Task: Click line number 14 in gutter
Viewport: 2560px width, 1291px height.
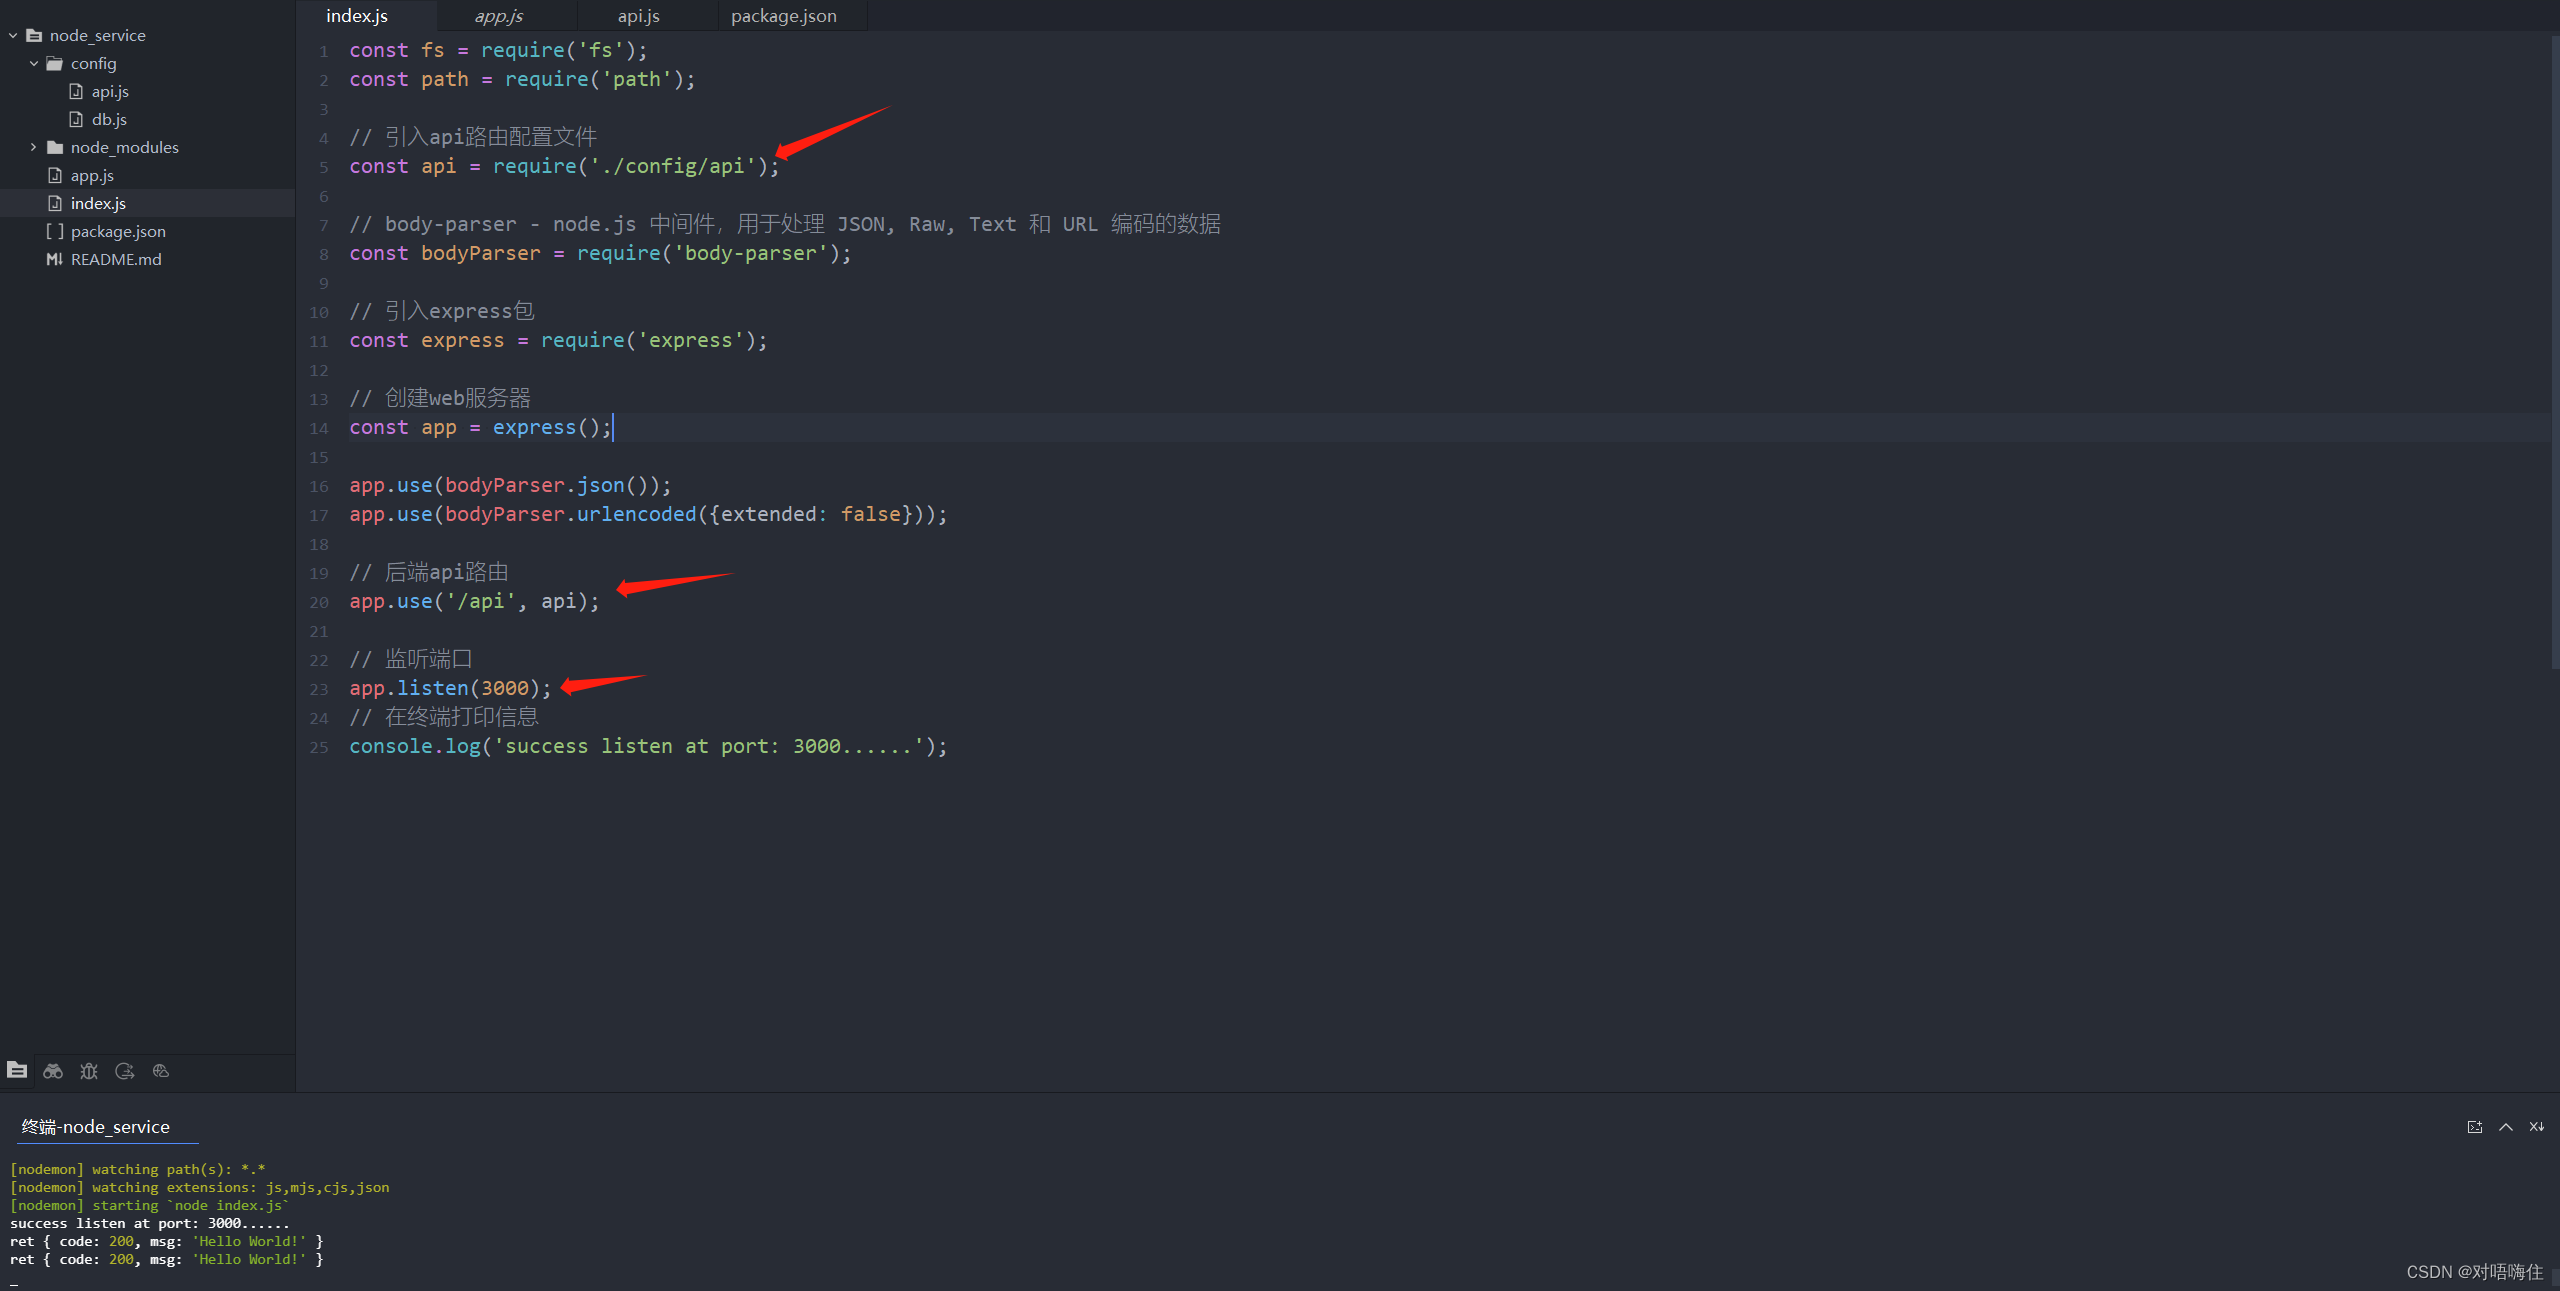Action: (318, 428)
